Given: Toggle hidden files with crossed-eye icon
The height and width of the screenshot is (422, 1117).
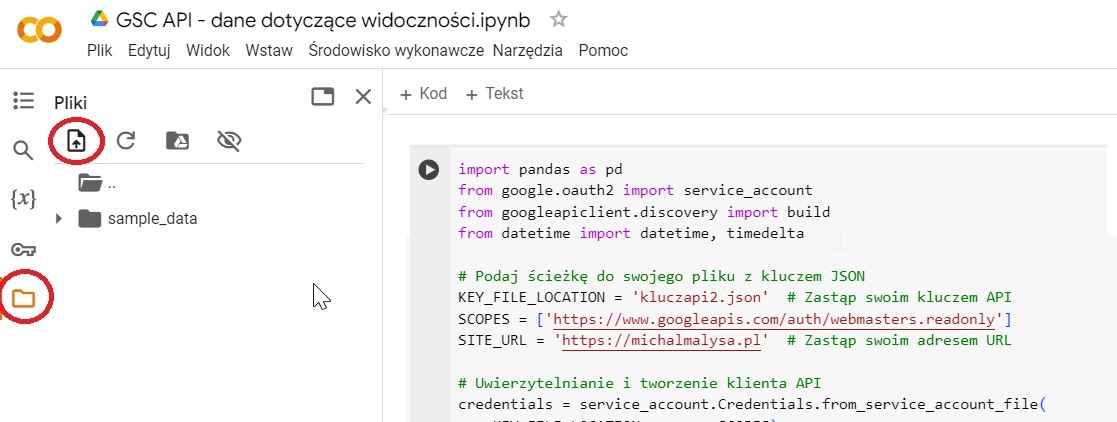Looking at the screenshot, I should click(229, 141).
